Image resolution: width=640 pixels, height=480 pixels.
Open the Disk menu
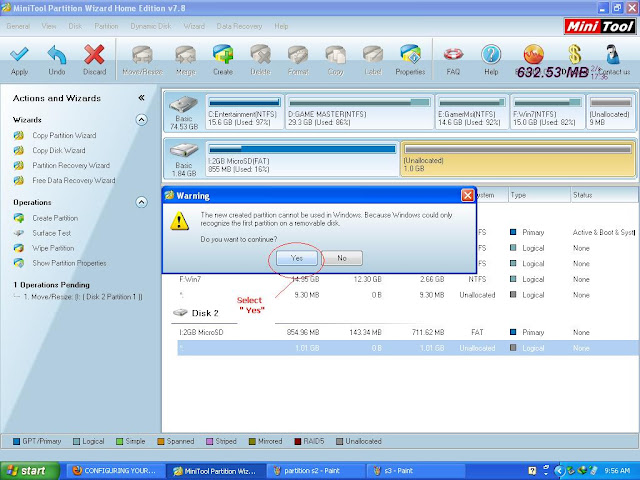click(75, 26)
